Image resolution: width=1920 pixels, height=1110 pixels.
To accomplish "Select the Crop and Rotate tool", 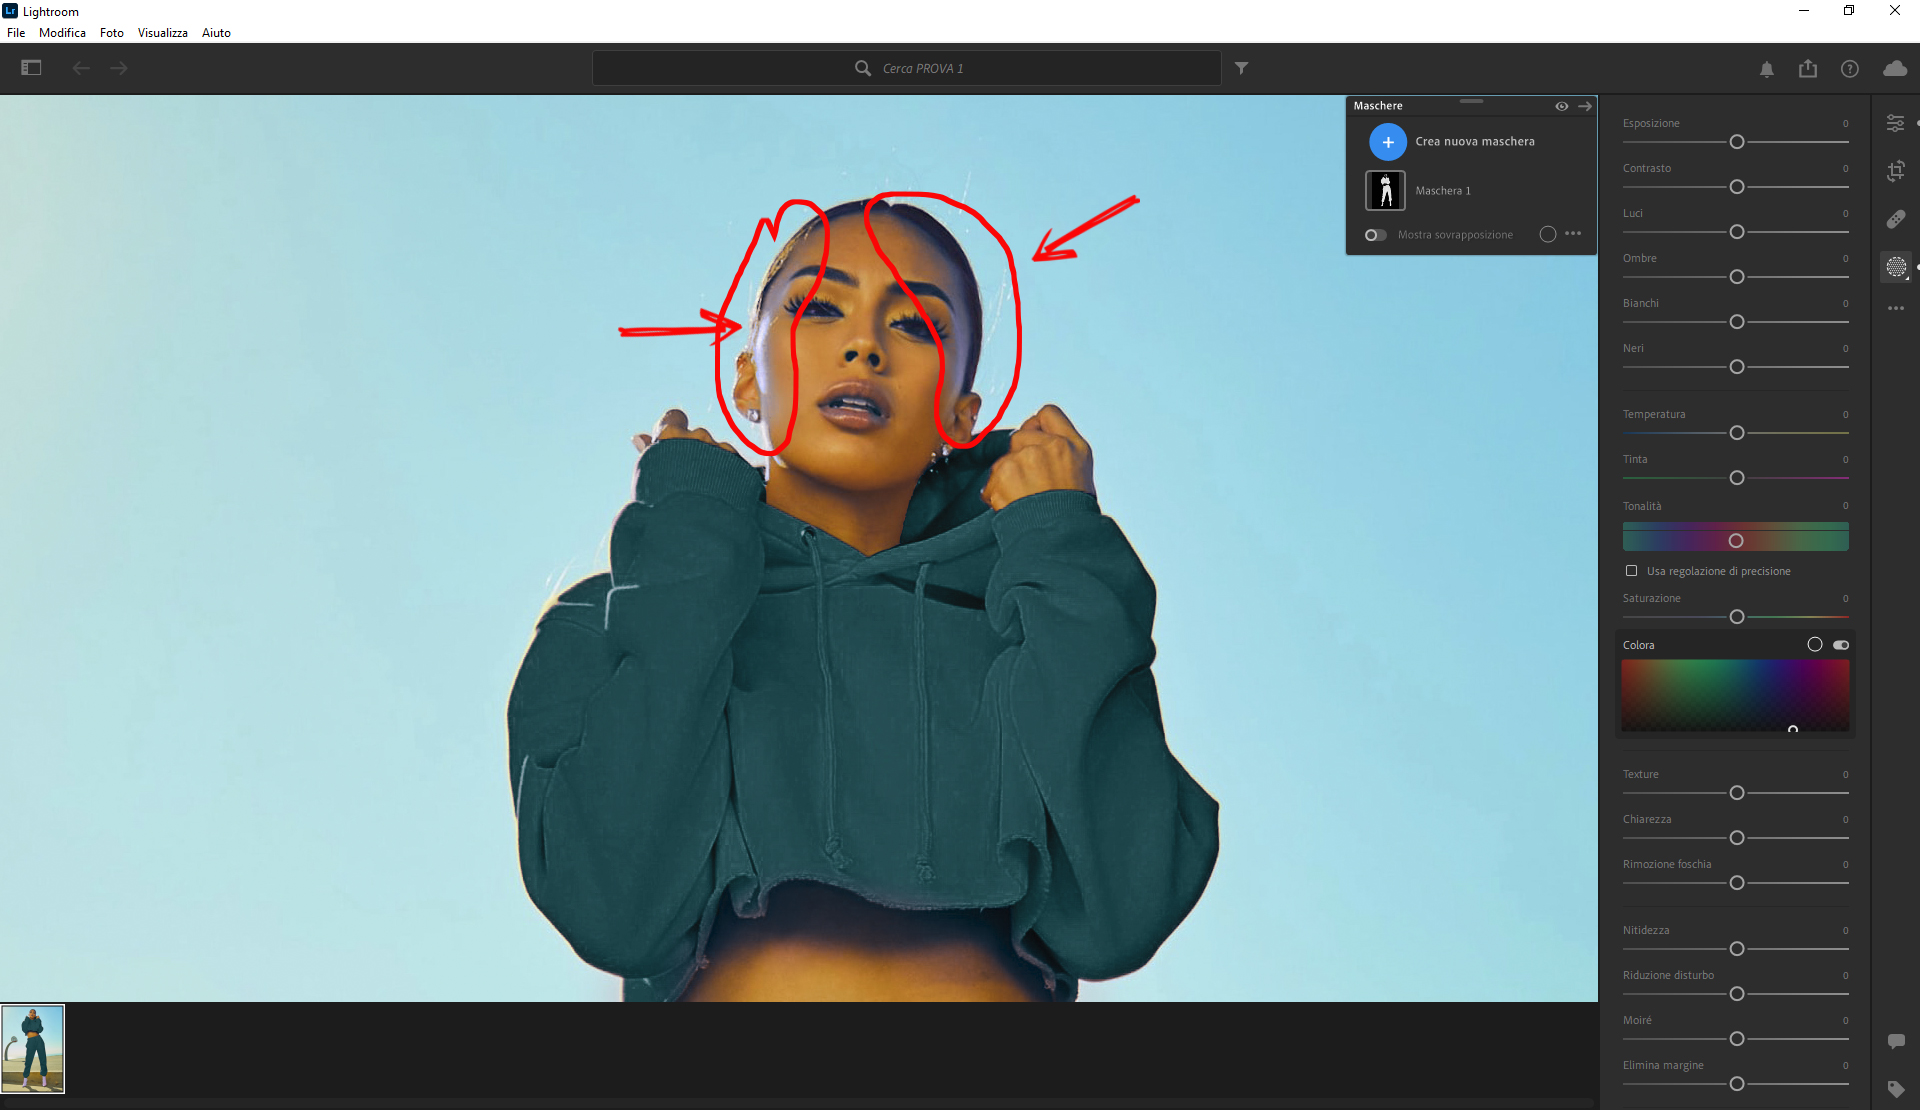I will pyautogui.click(x=1895, y=171).
